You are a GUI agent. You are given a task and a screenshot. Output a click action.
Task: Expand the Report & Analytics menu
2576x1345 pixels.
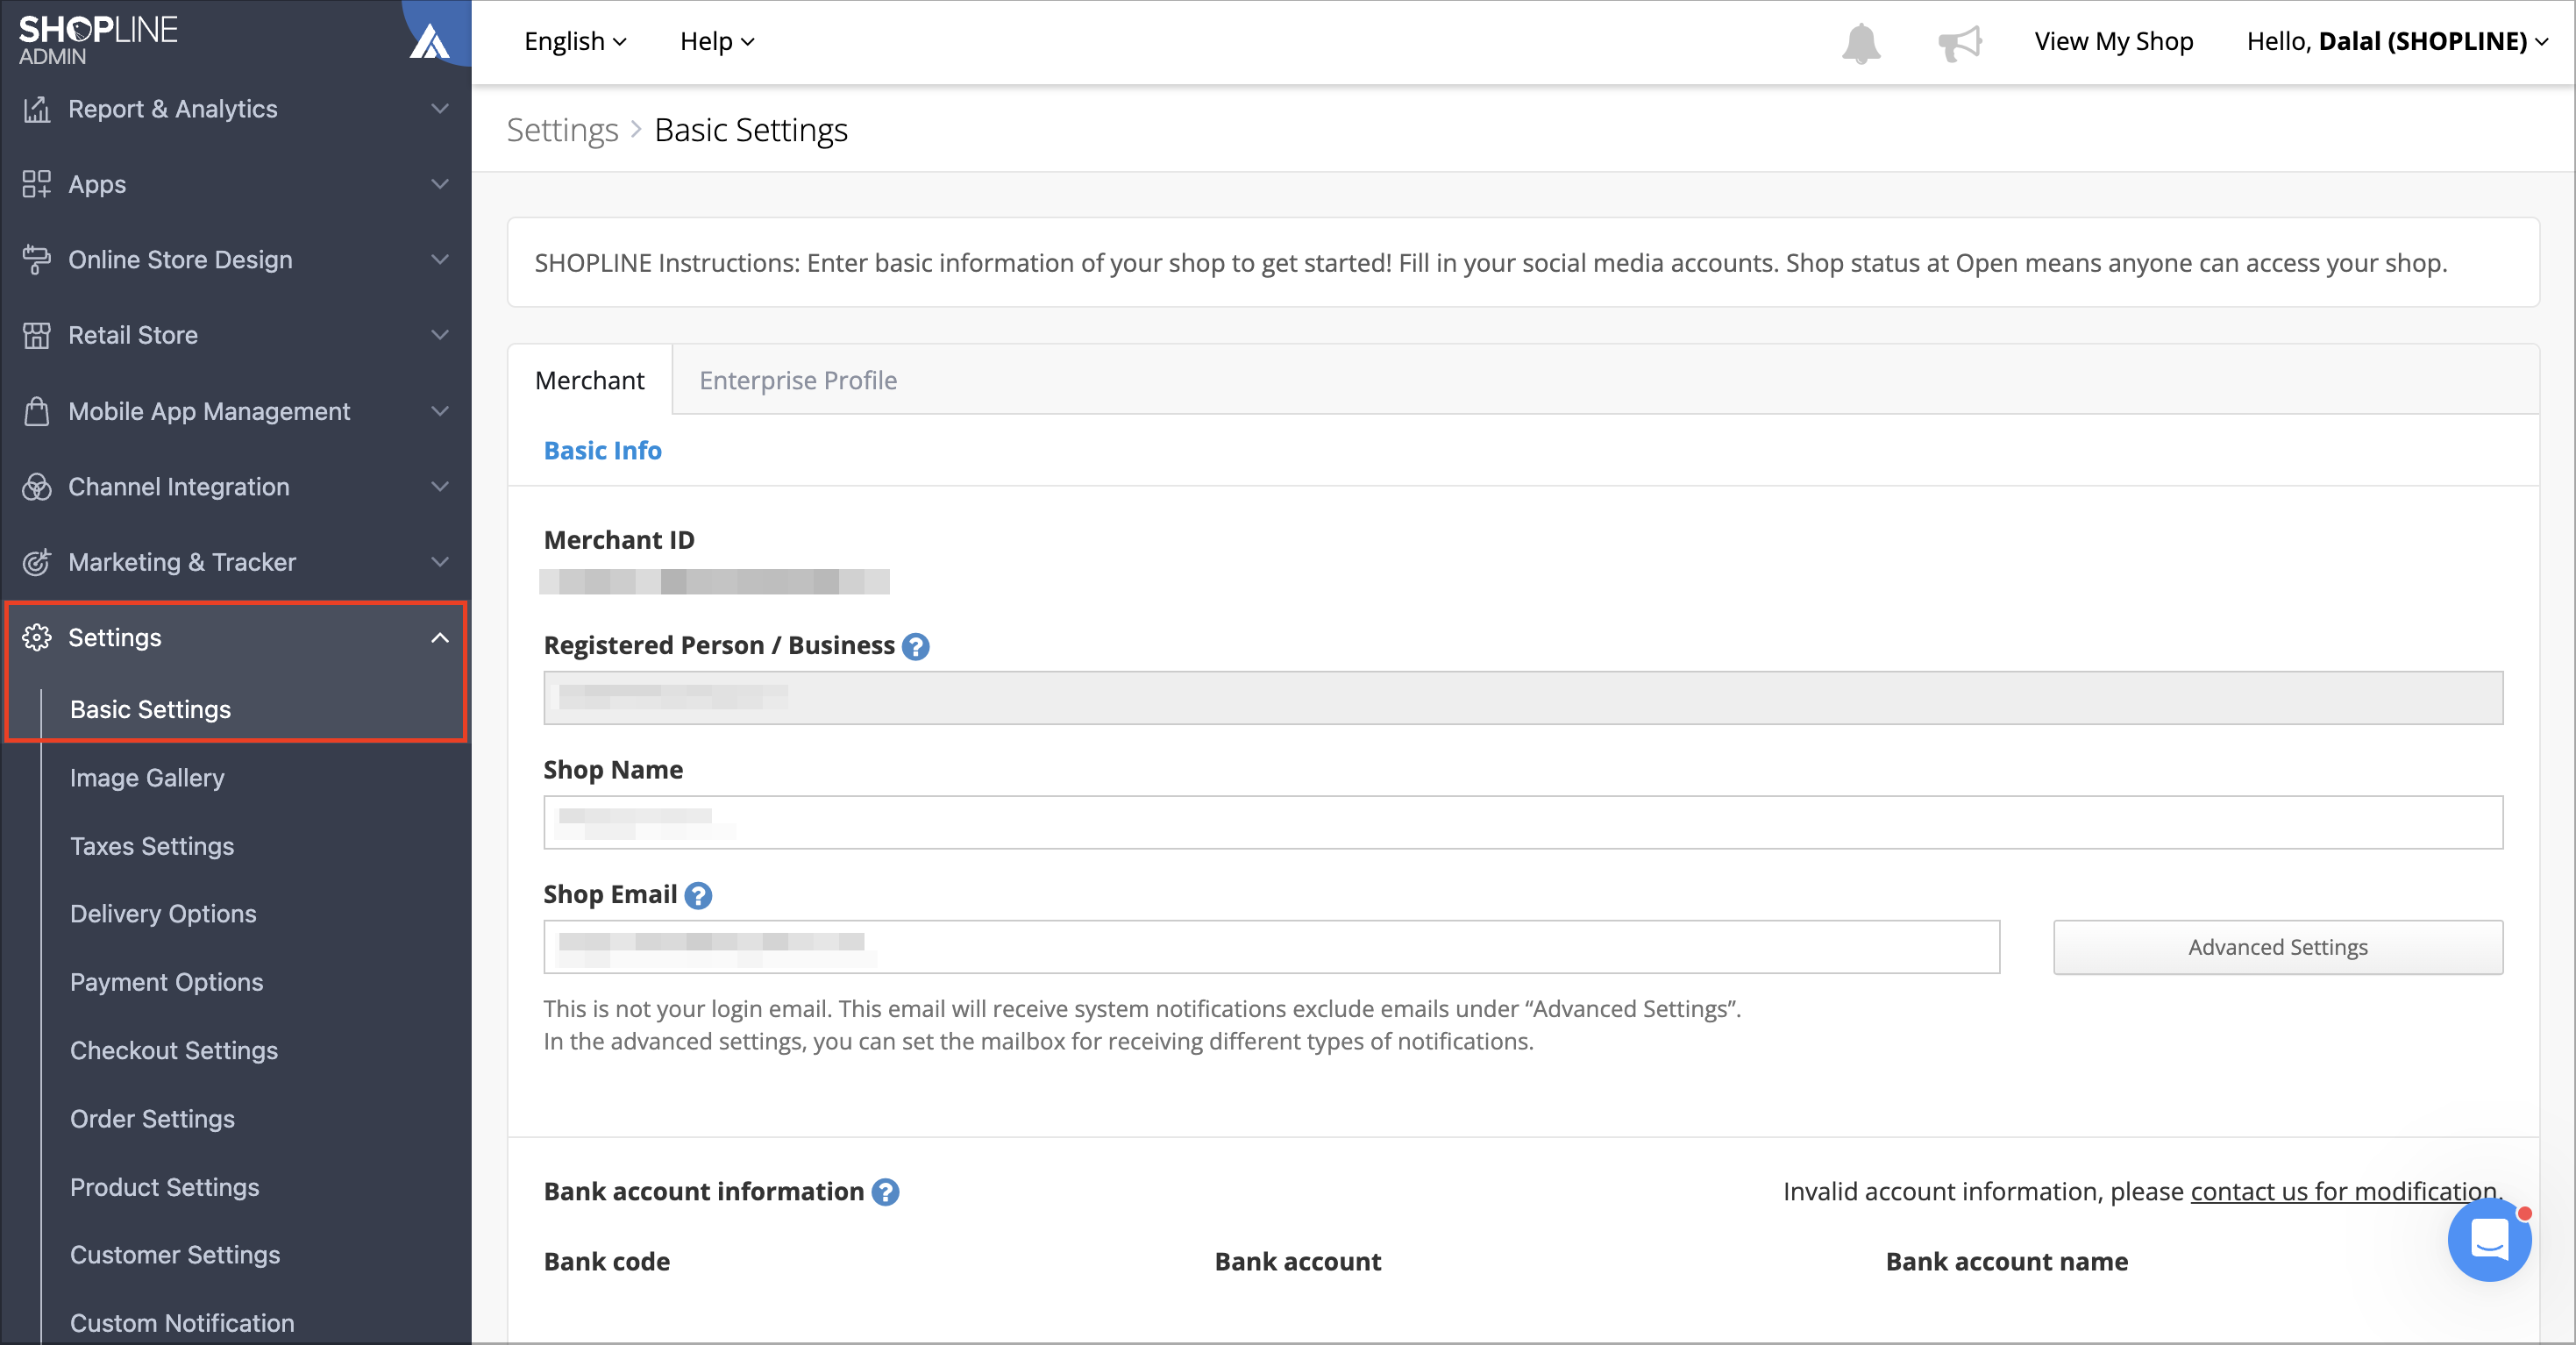tap(440, 109)
